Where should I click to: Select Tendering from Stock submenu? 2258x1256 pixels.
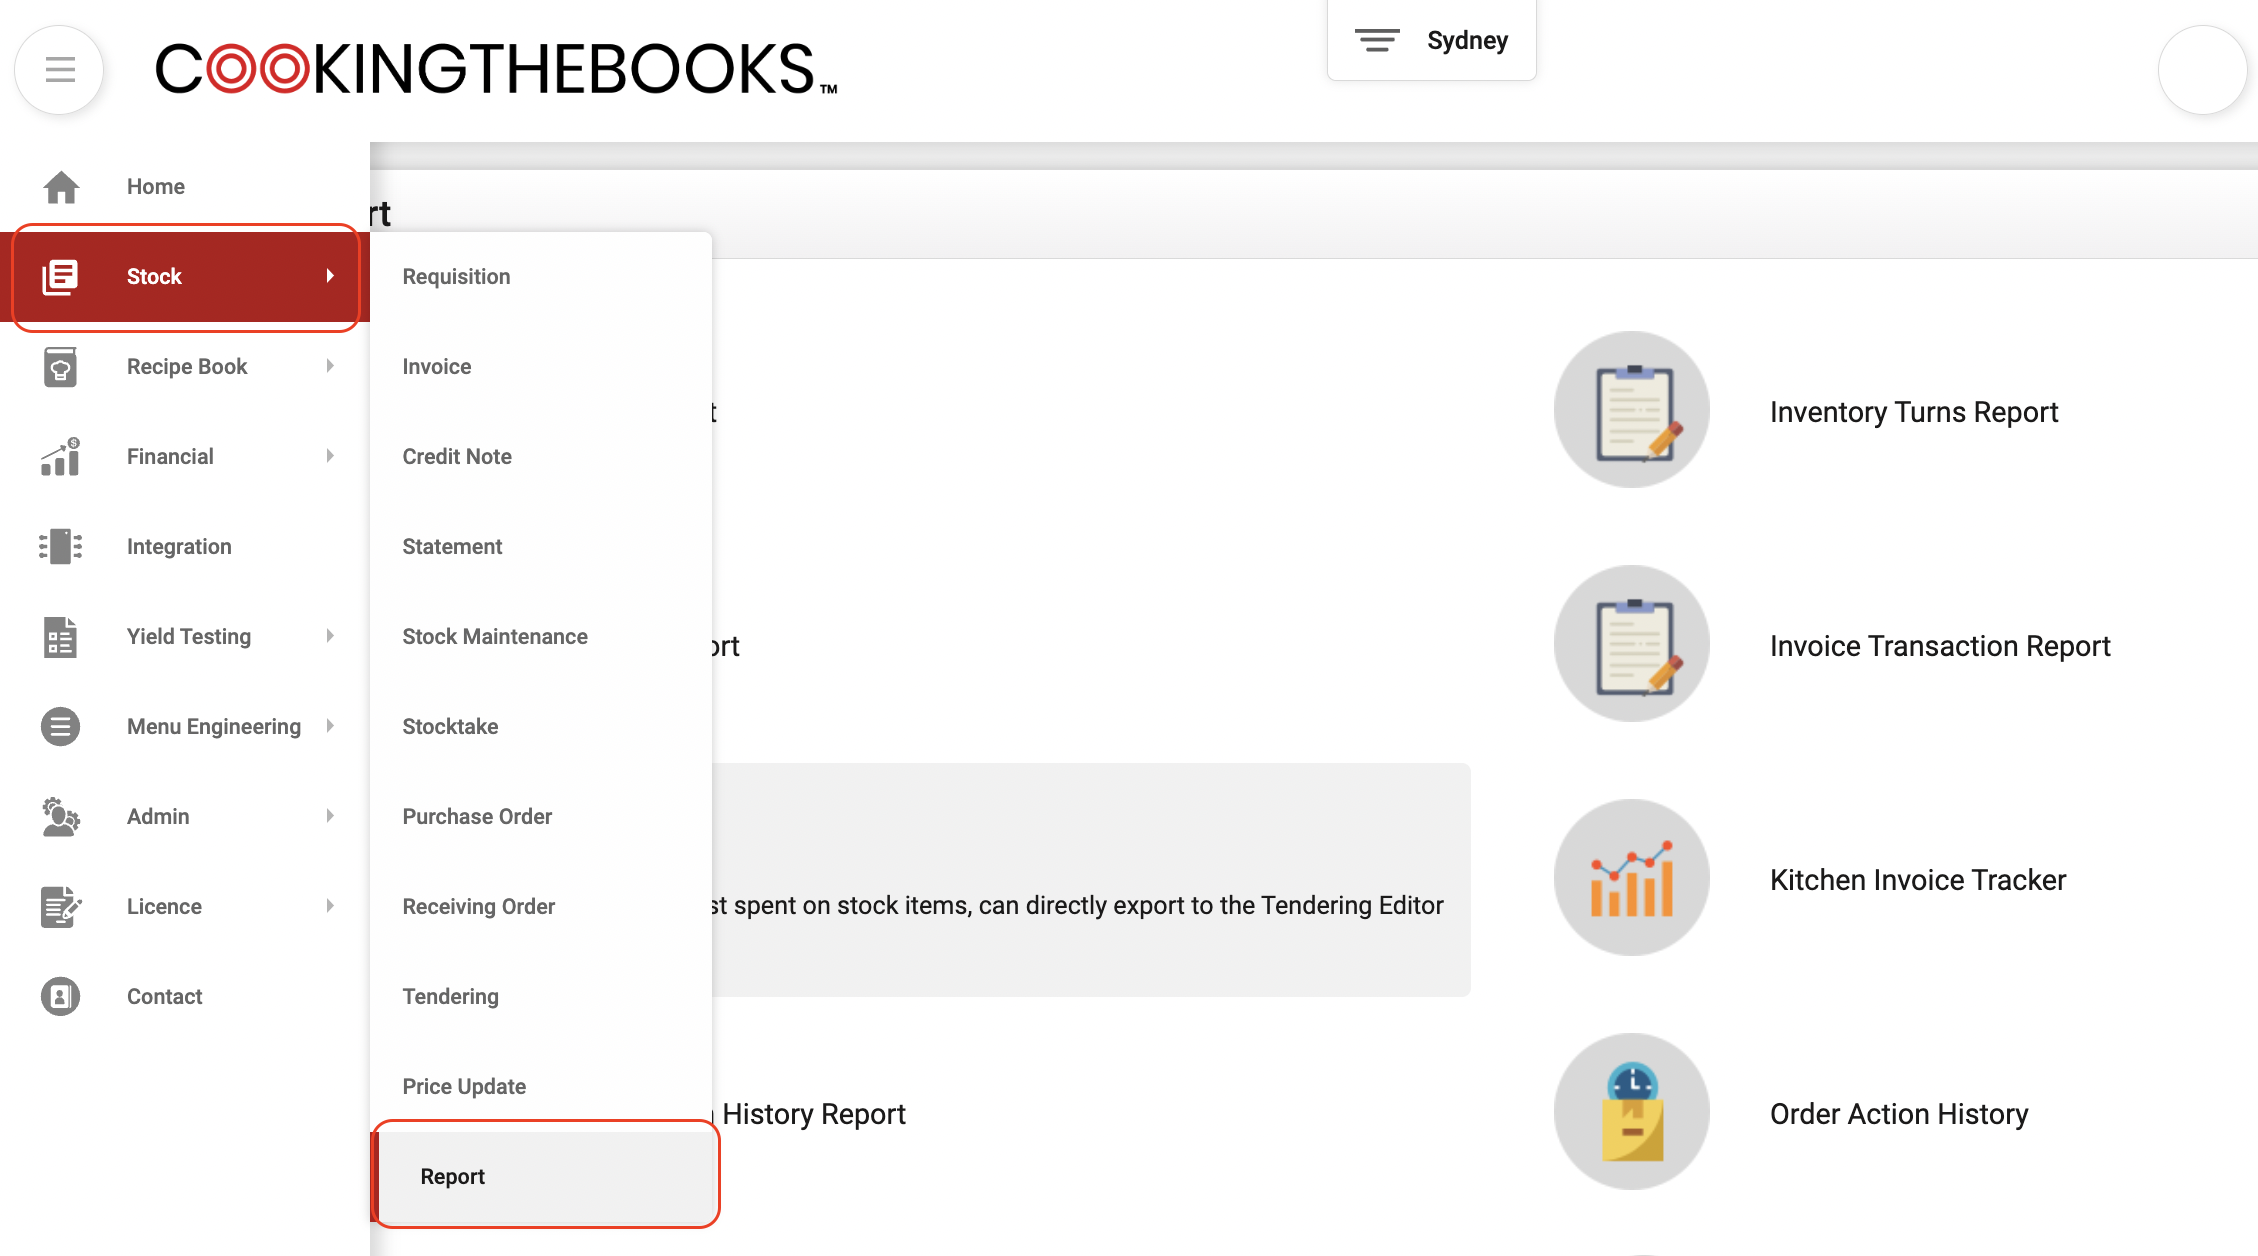pyautogui.click(x=541, y=997)
